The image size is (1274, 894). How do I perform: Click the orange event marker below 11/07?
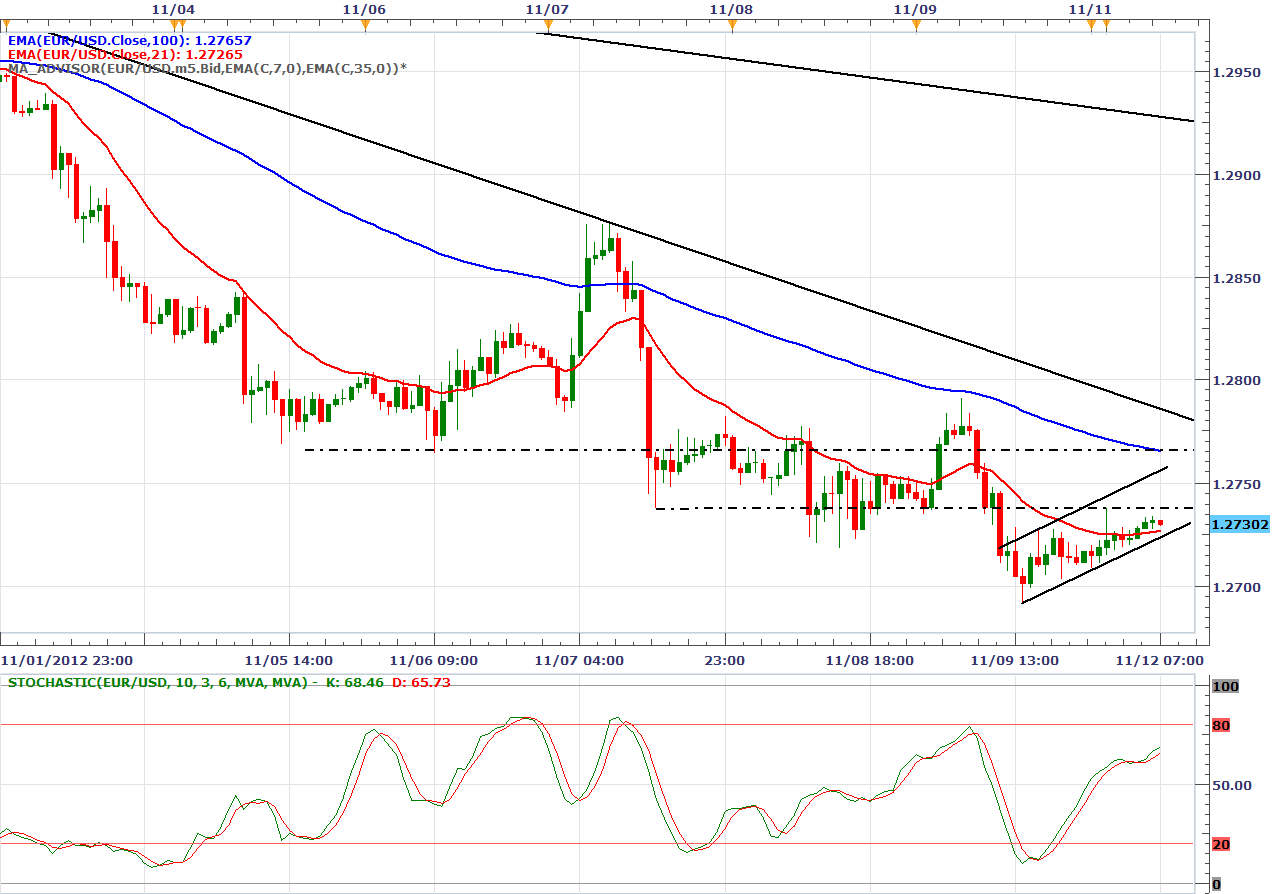546,23
